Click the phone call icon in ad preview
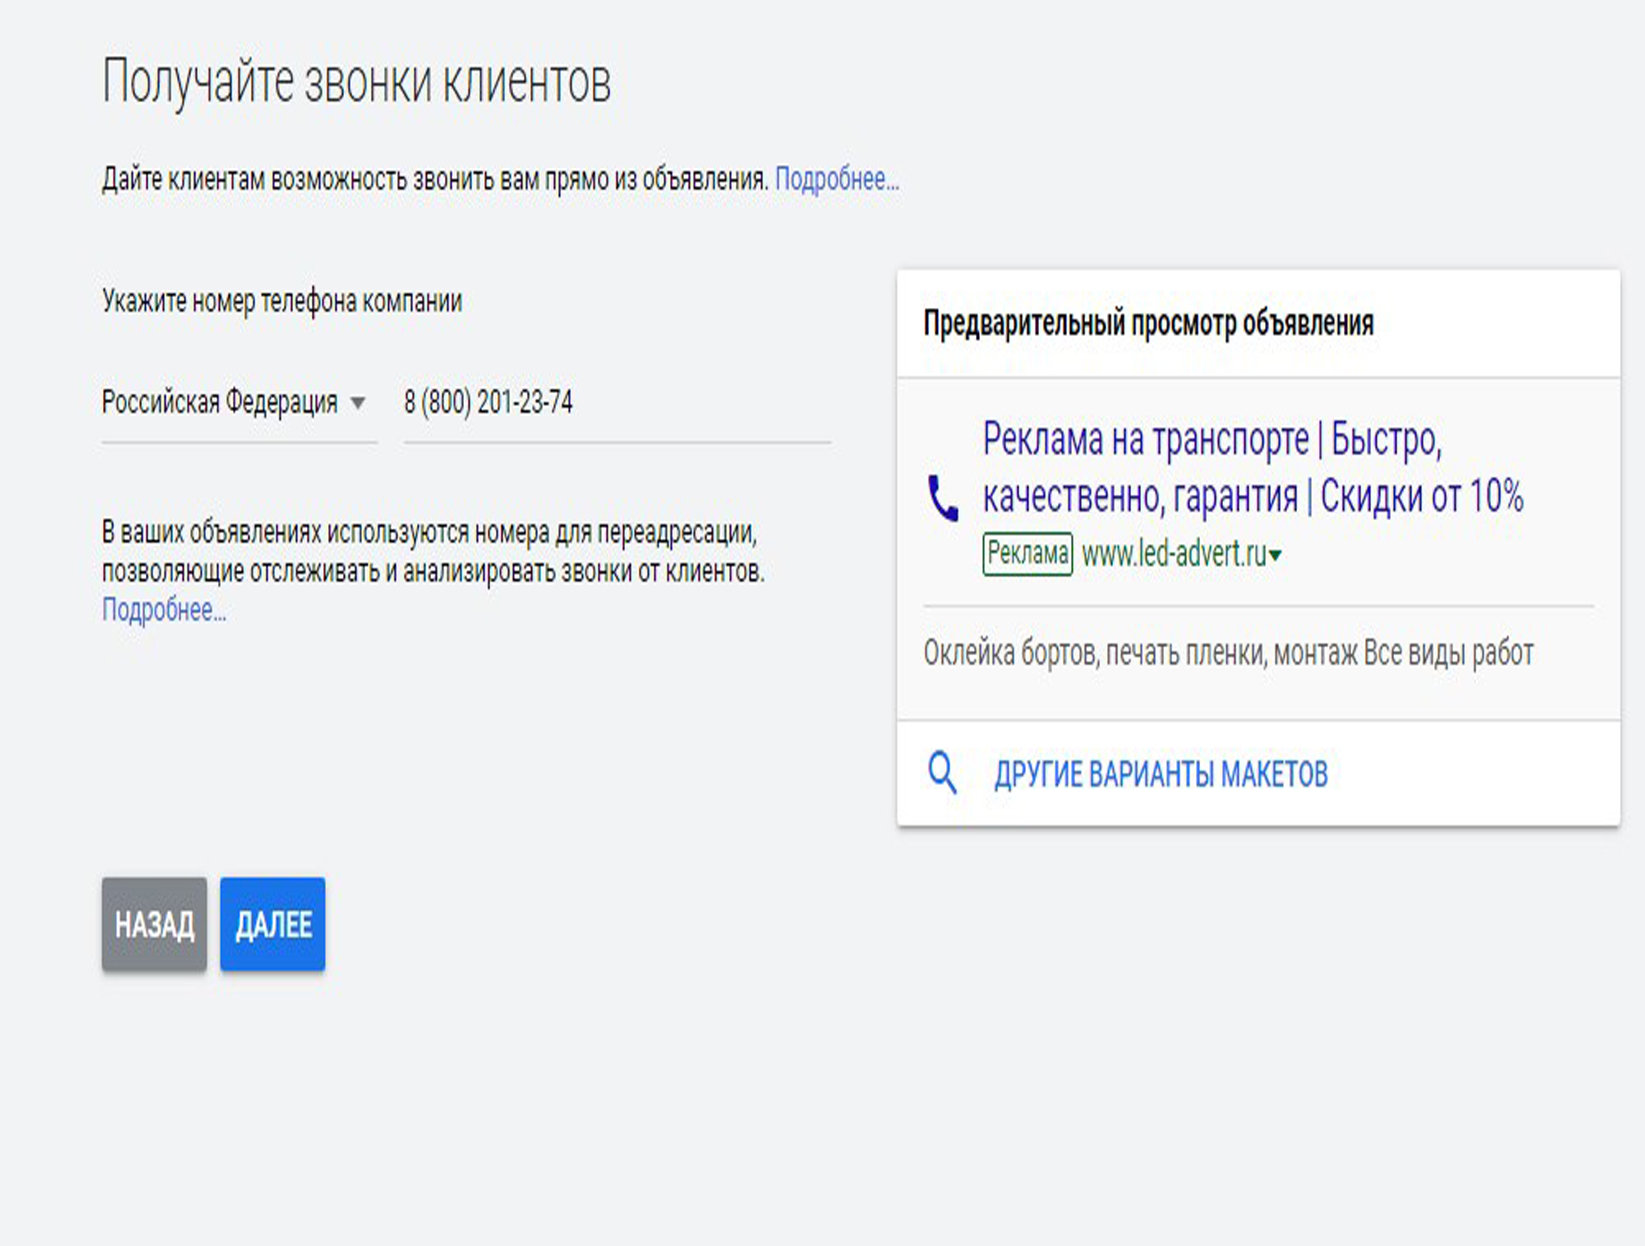The height and width of the screenshot is (1246, 1645). [942, 498]
